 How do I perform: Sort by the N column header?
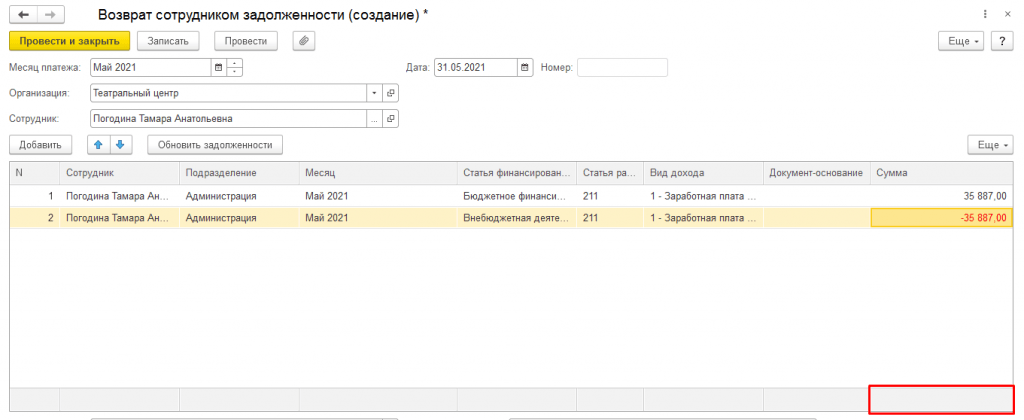pos(35,173)
